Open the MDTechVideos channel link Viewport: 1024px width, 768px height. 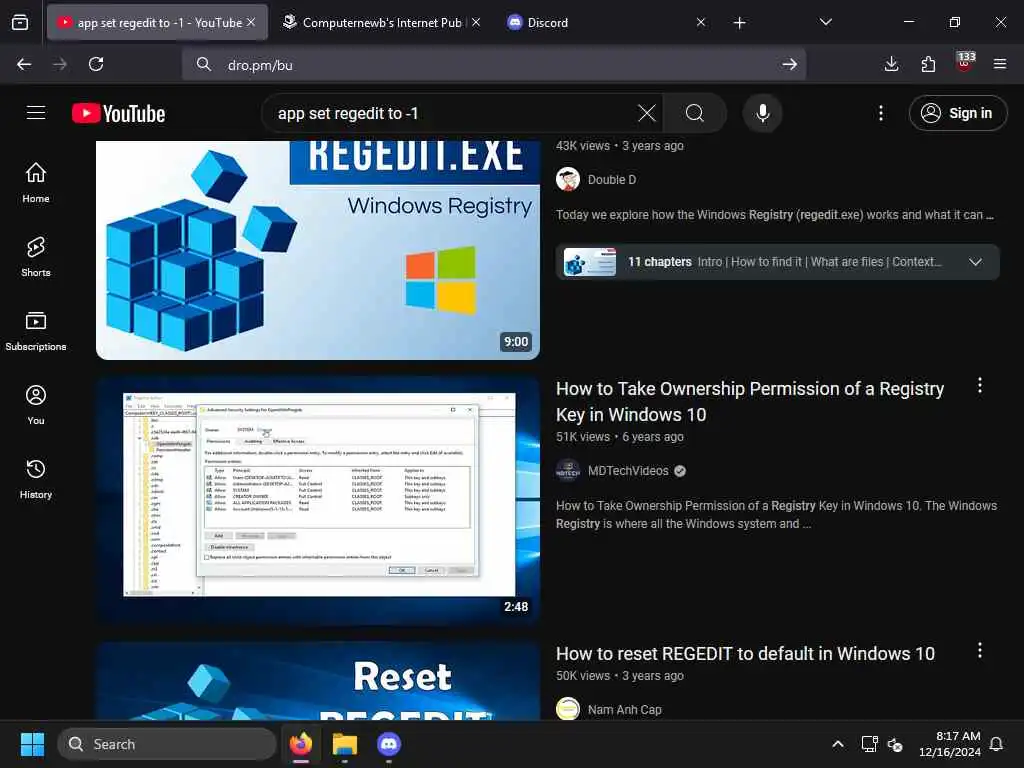coord(628,471)
